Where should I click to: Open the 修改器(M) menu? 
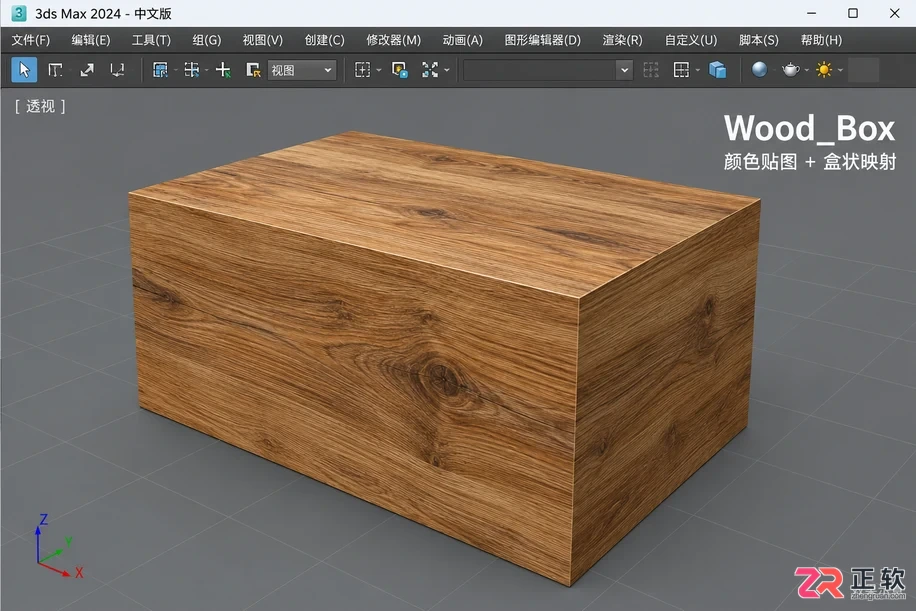coord(394,40)
